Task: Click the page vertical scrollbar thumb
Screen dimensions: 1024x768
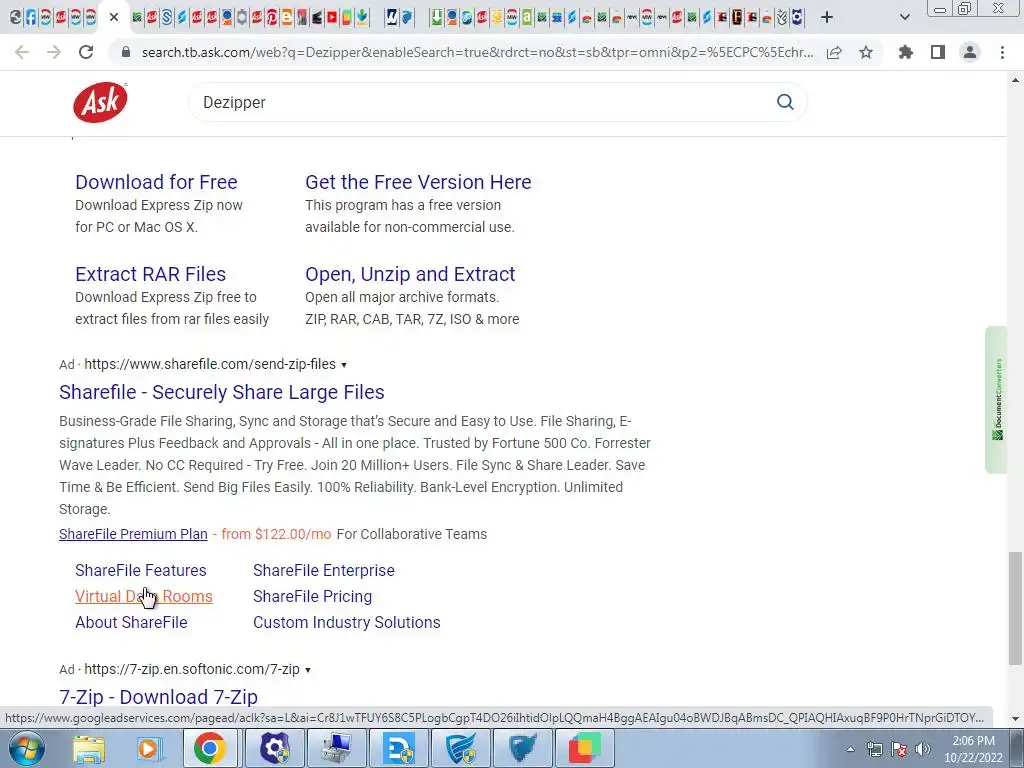Action: 1015,607
